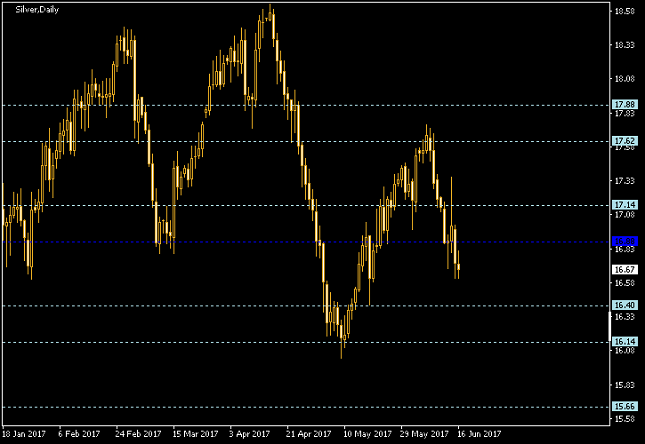Click the 18.08 price scale value
Viewport: 645px width, 444px height.
(x=624, y=79)
